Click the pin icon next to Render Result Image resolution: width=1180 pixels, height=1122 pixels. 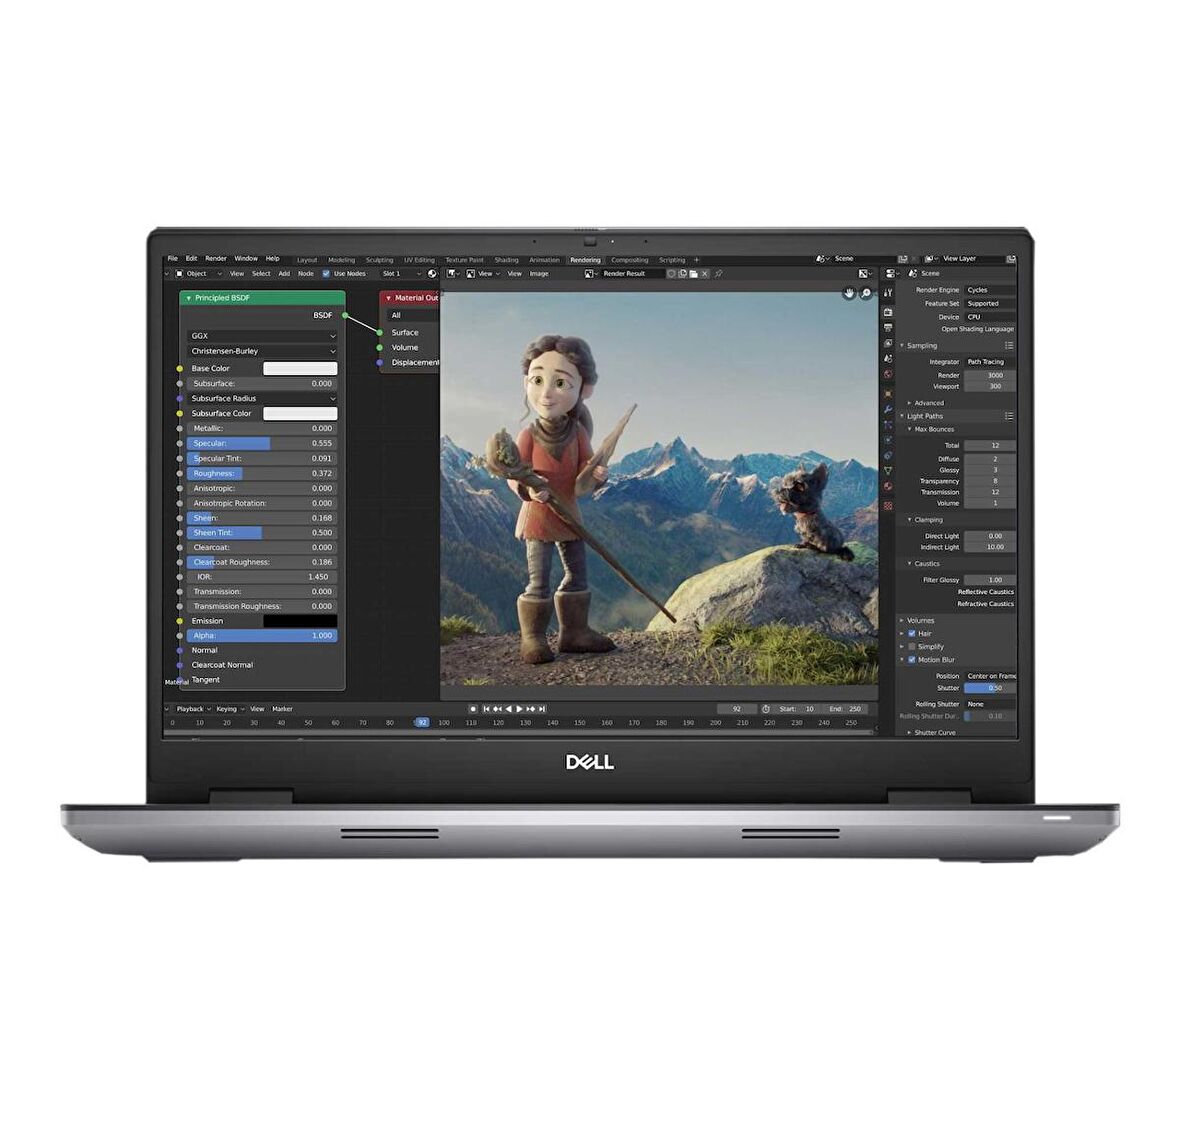coord(718,274)
